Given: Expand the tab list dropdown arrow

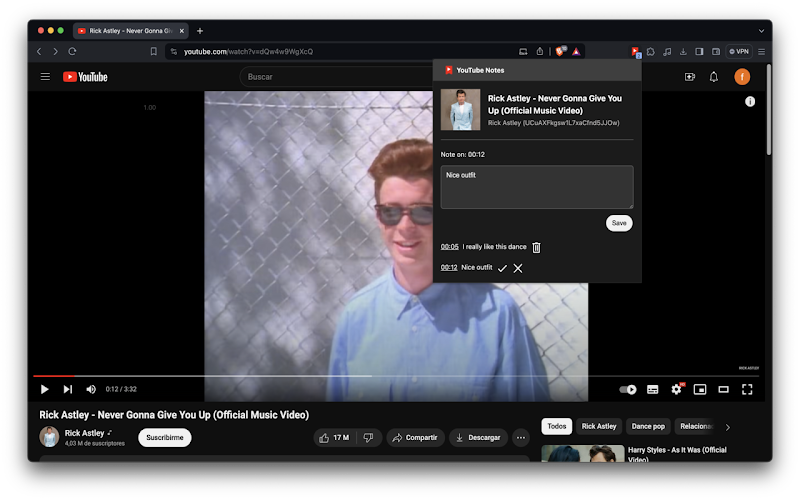Looking at the screenshot, I should (x=761, y=31).
